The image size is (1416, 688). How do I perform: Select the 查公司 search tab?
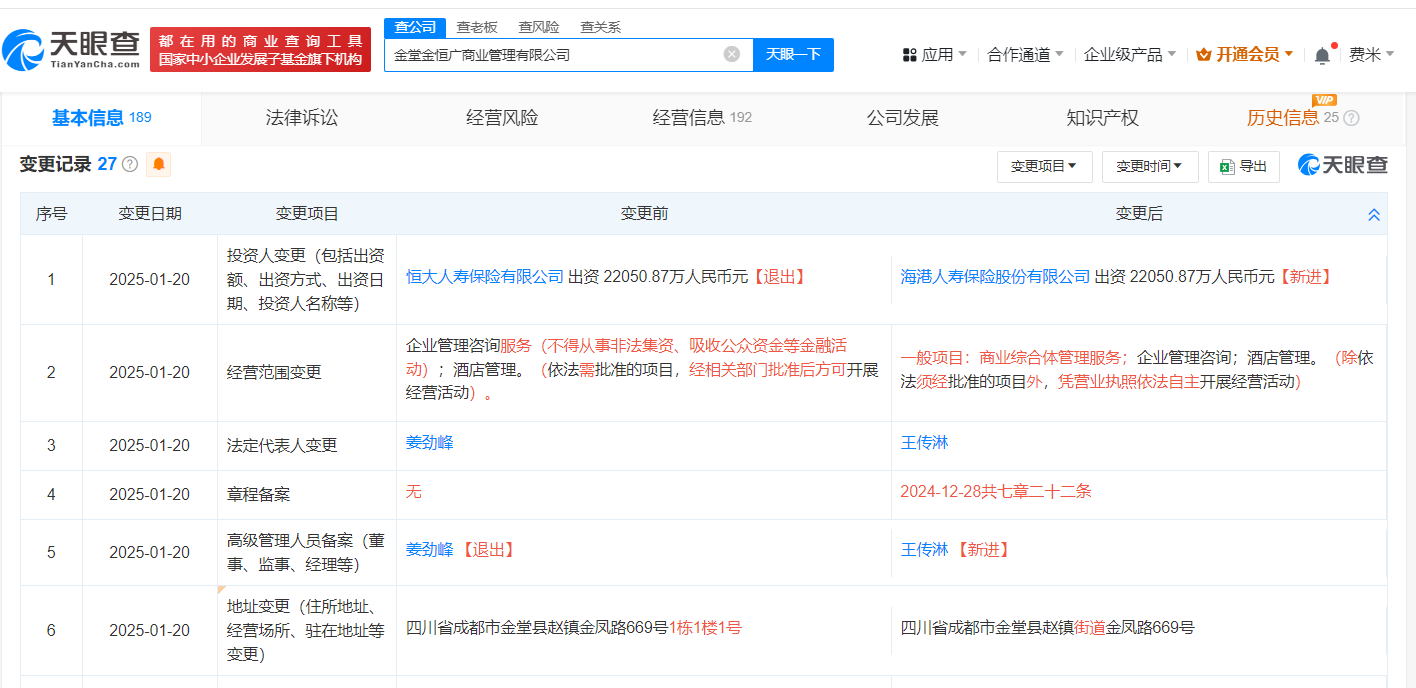(415, 27)
